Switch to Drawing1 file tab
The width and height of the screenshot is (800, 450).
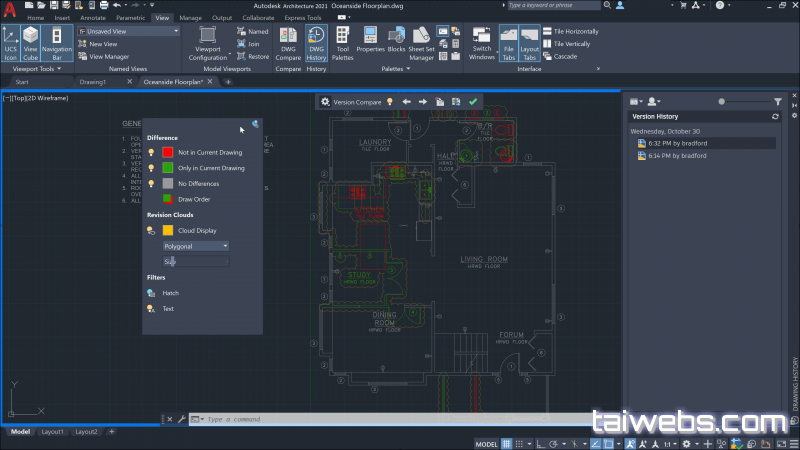[93, 82]
